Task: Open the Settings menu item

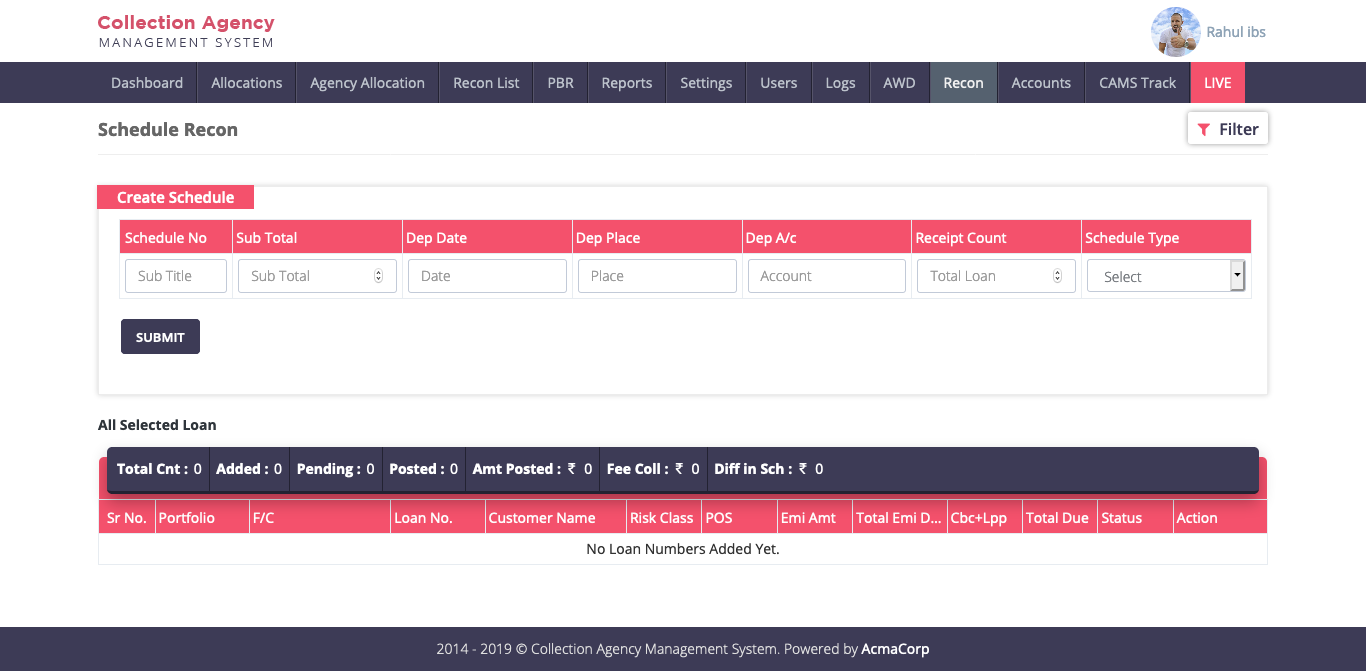Action: click(x=706, y=83)
